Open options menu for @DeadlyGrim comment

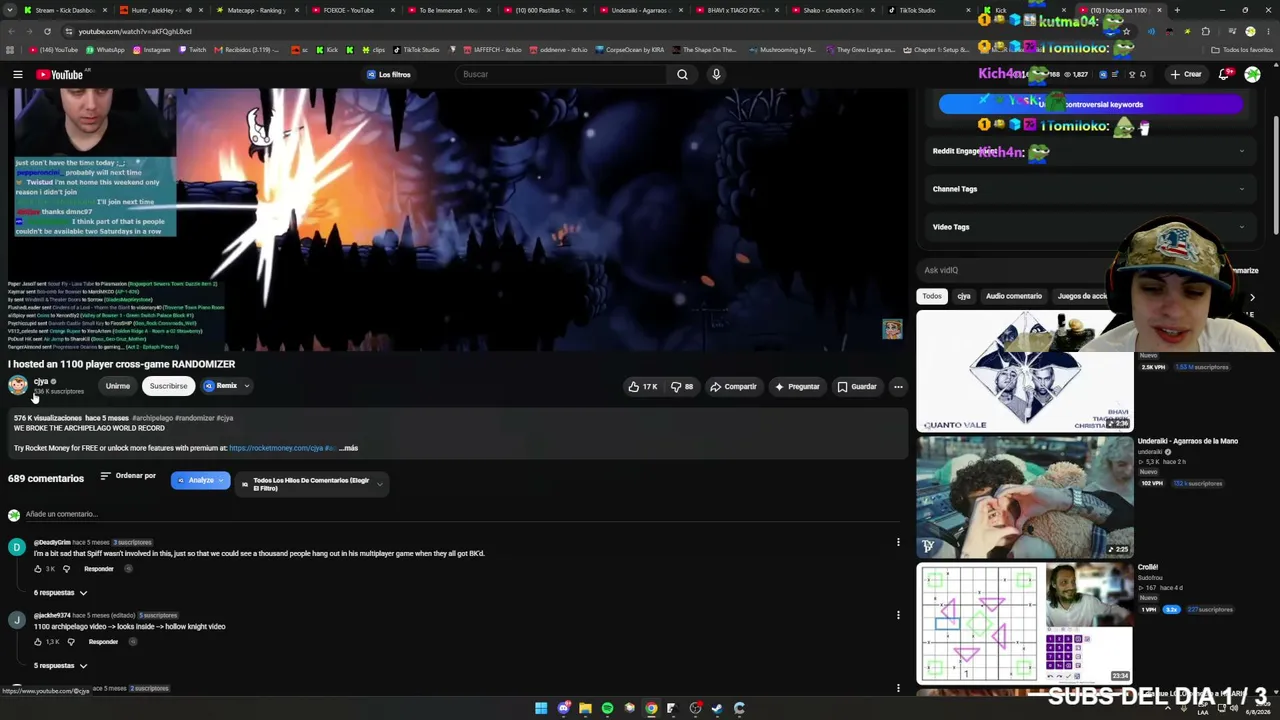tap(898, 543)
